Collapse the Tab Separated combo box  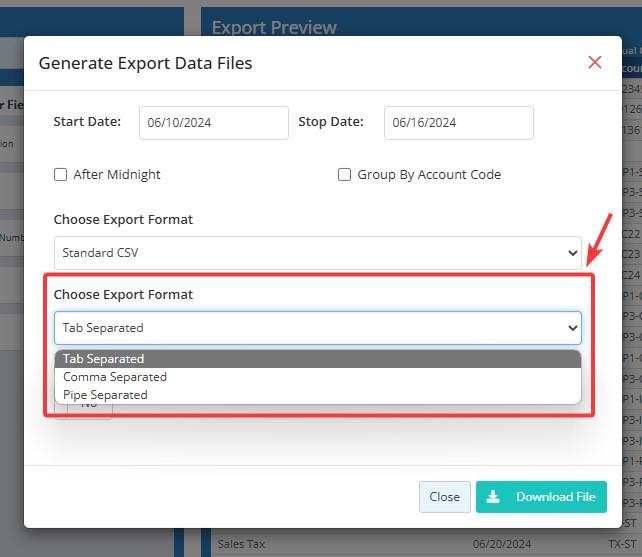coord(317,328)
